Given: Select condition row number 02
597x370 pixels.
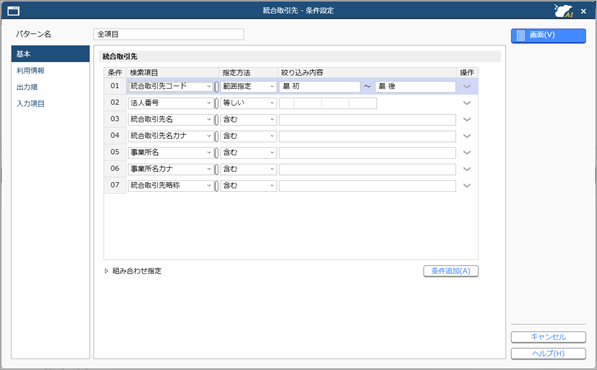Looking at the screenshot, I should (x=115, y=102).
